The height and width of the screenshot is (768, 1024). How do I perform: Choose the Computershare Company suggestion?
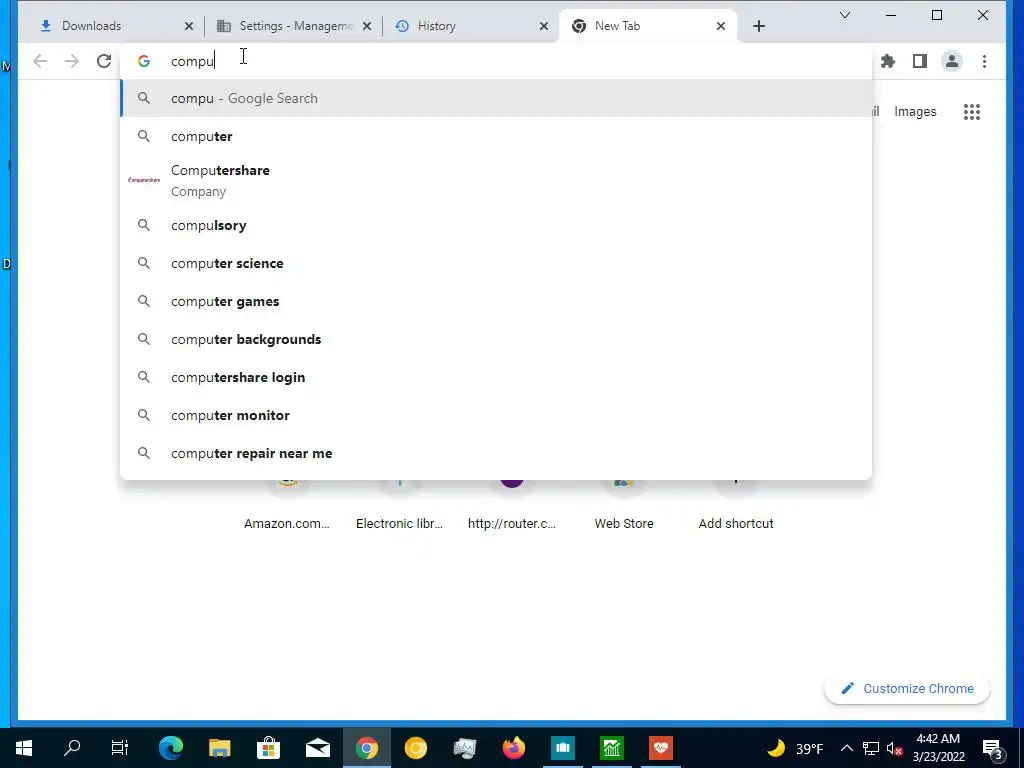click(496, 180)
